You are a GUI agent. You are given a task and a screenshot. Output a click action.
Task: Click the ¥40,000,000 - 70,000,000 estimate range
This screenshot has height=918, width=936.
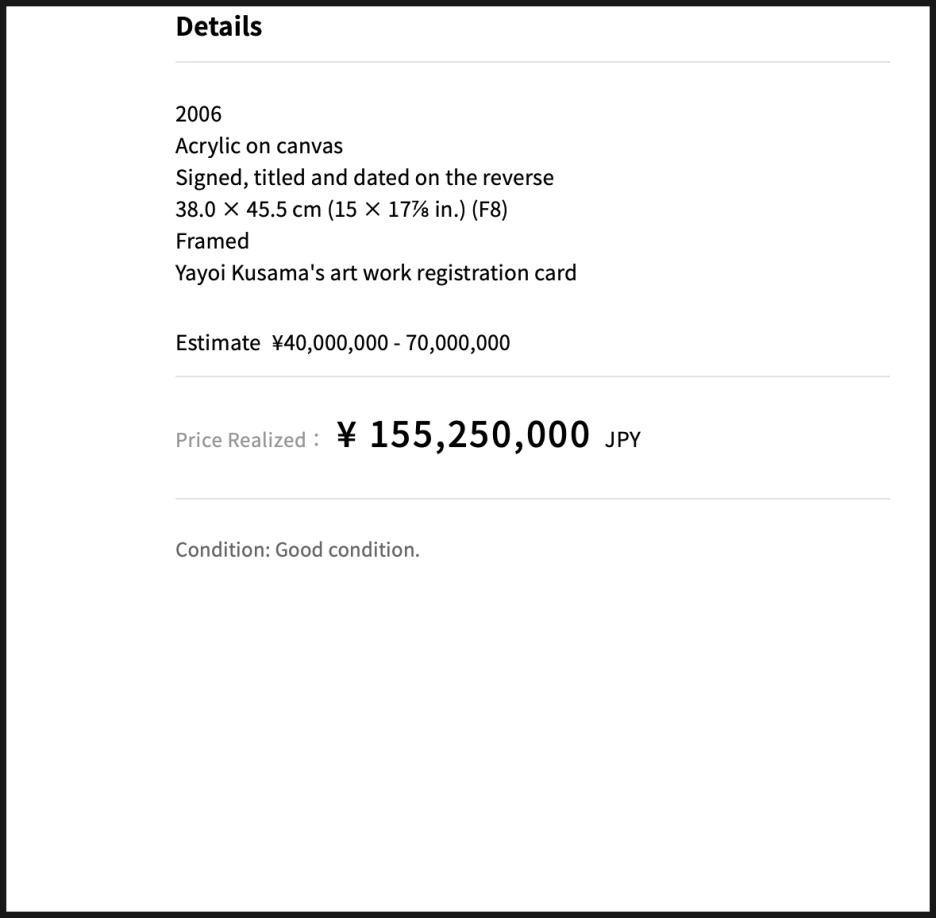391,343
